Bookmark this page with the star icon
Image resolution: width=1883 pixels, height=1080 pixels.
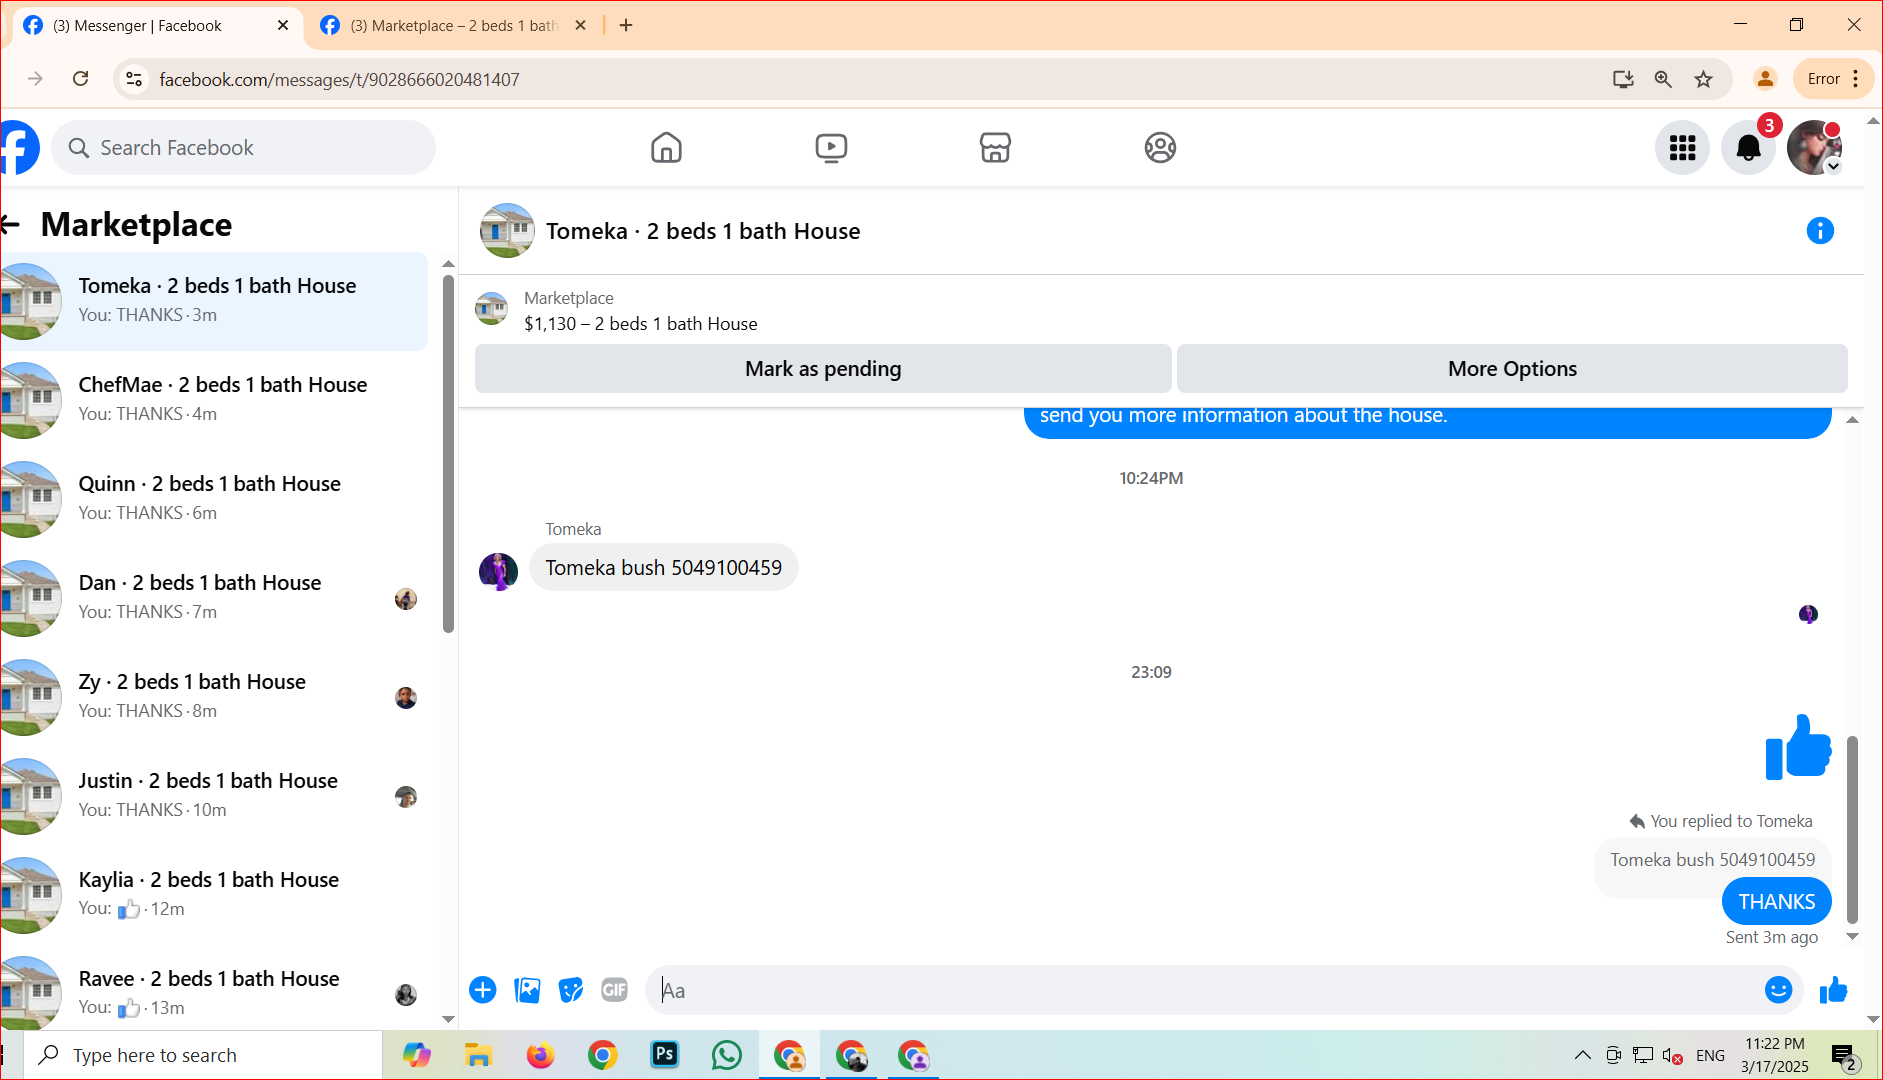[1704, 79]
